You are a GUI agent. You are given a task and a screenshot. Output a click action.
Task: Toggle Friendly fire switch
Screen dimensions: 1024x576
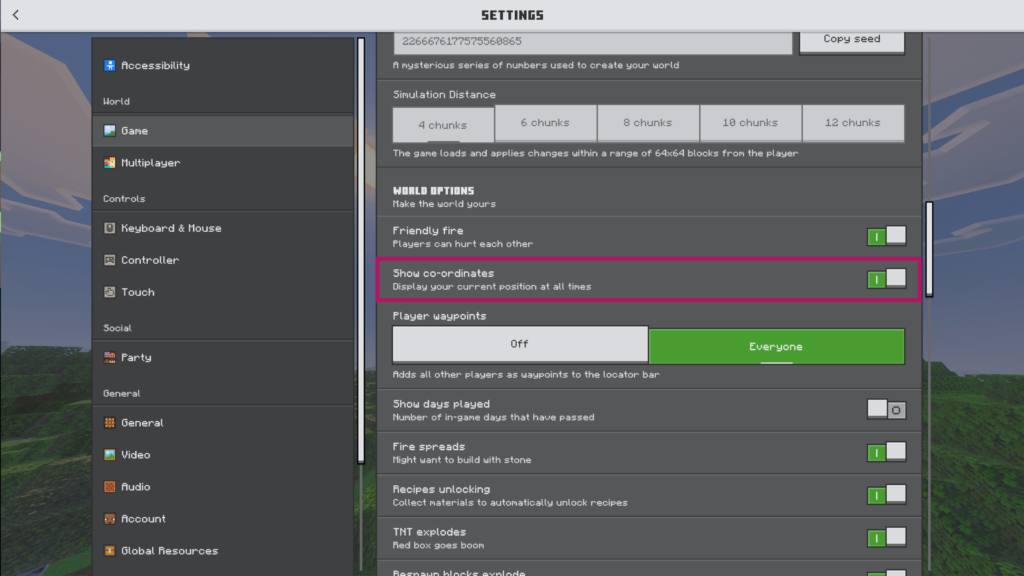tap(886, 236)
